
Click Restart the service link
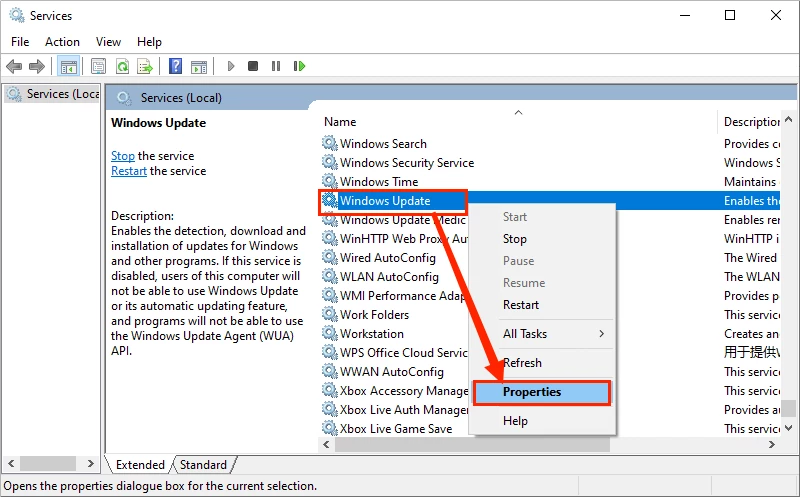click(x=129, y=171)
